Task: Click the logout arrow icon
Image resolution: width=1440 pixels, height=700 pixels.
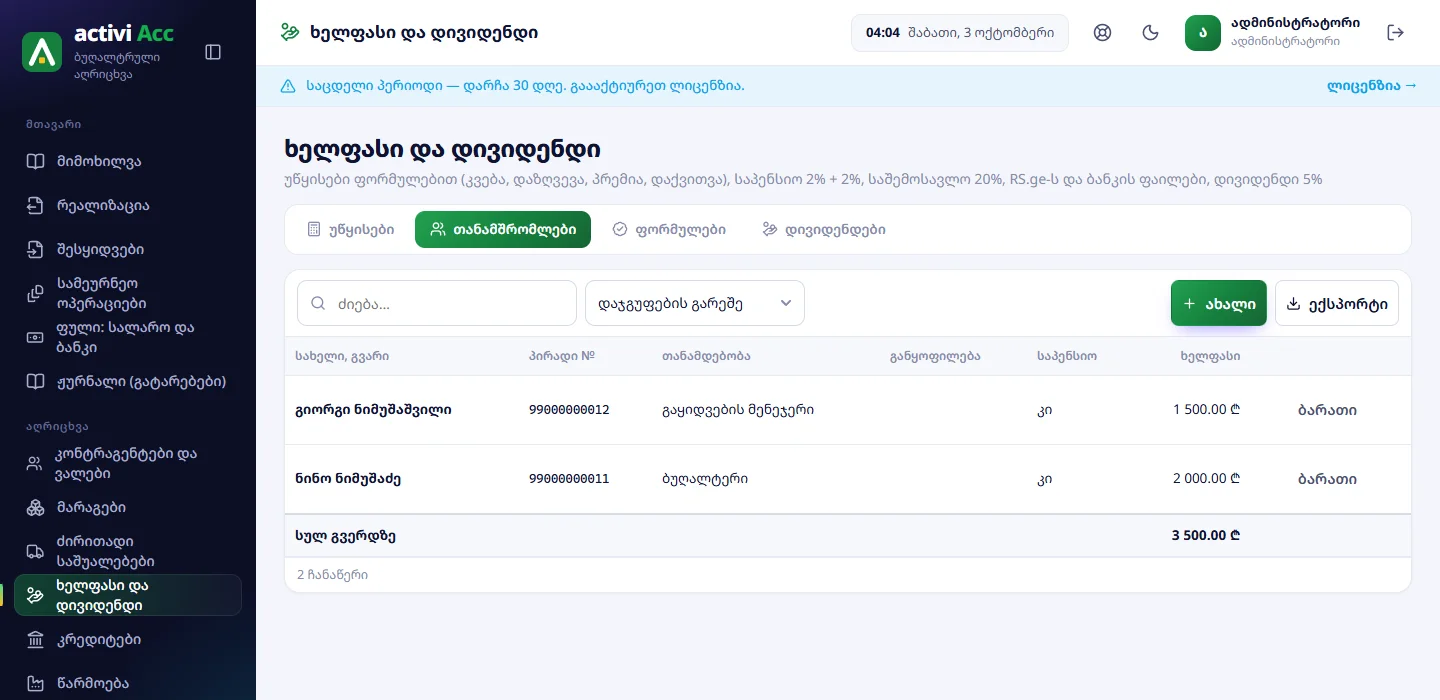Action: point(1396,32)
